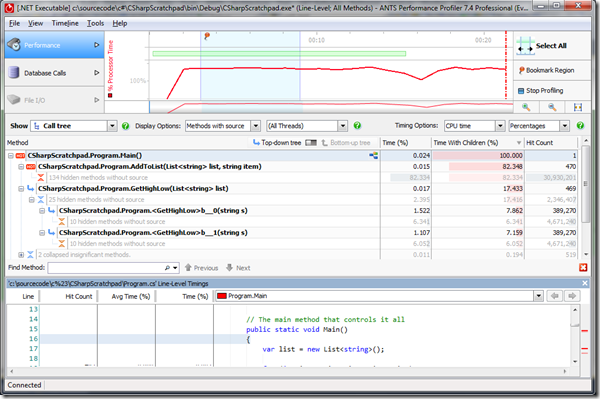Open the Help menu
Image resolution: width=600 pixels, height=399 pixels.
[119, 23]
